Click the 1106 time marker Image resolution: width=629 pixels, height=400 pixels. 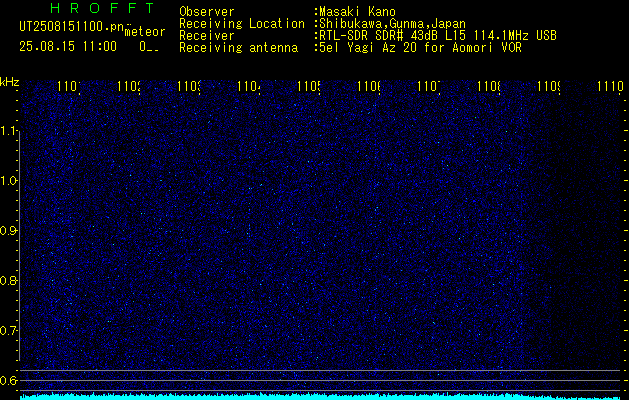point(369,86)
